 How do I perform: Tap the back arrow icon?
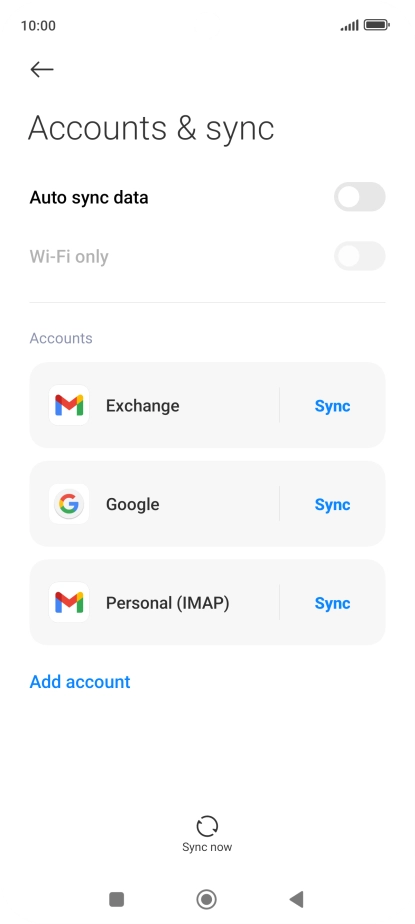tap(42, 70)
